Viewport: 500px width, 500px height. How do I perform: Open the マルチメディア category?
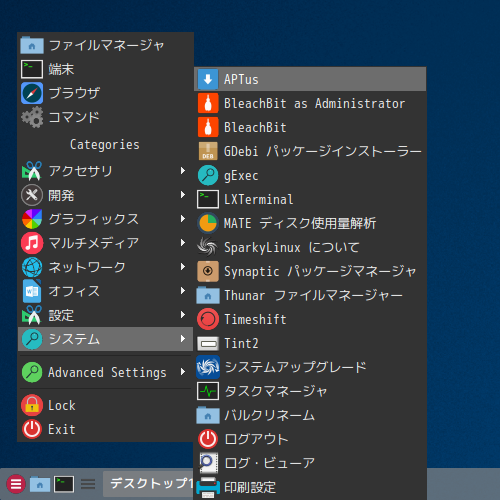pyautogui.click(x=105, y=243)
